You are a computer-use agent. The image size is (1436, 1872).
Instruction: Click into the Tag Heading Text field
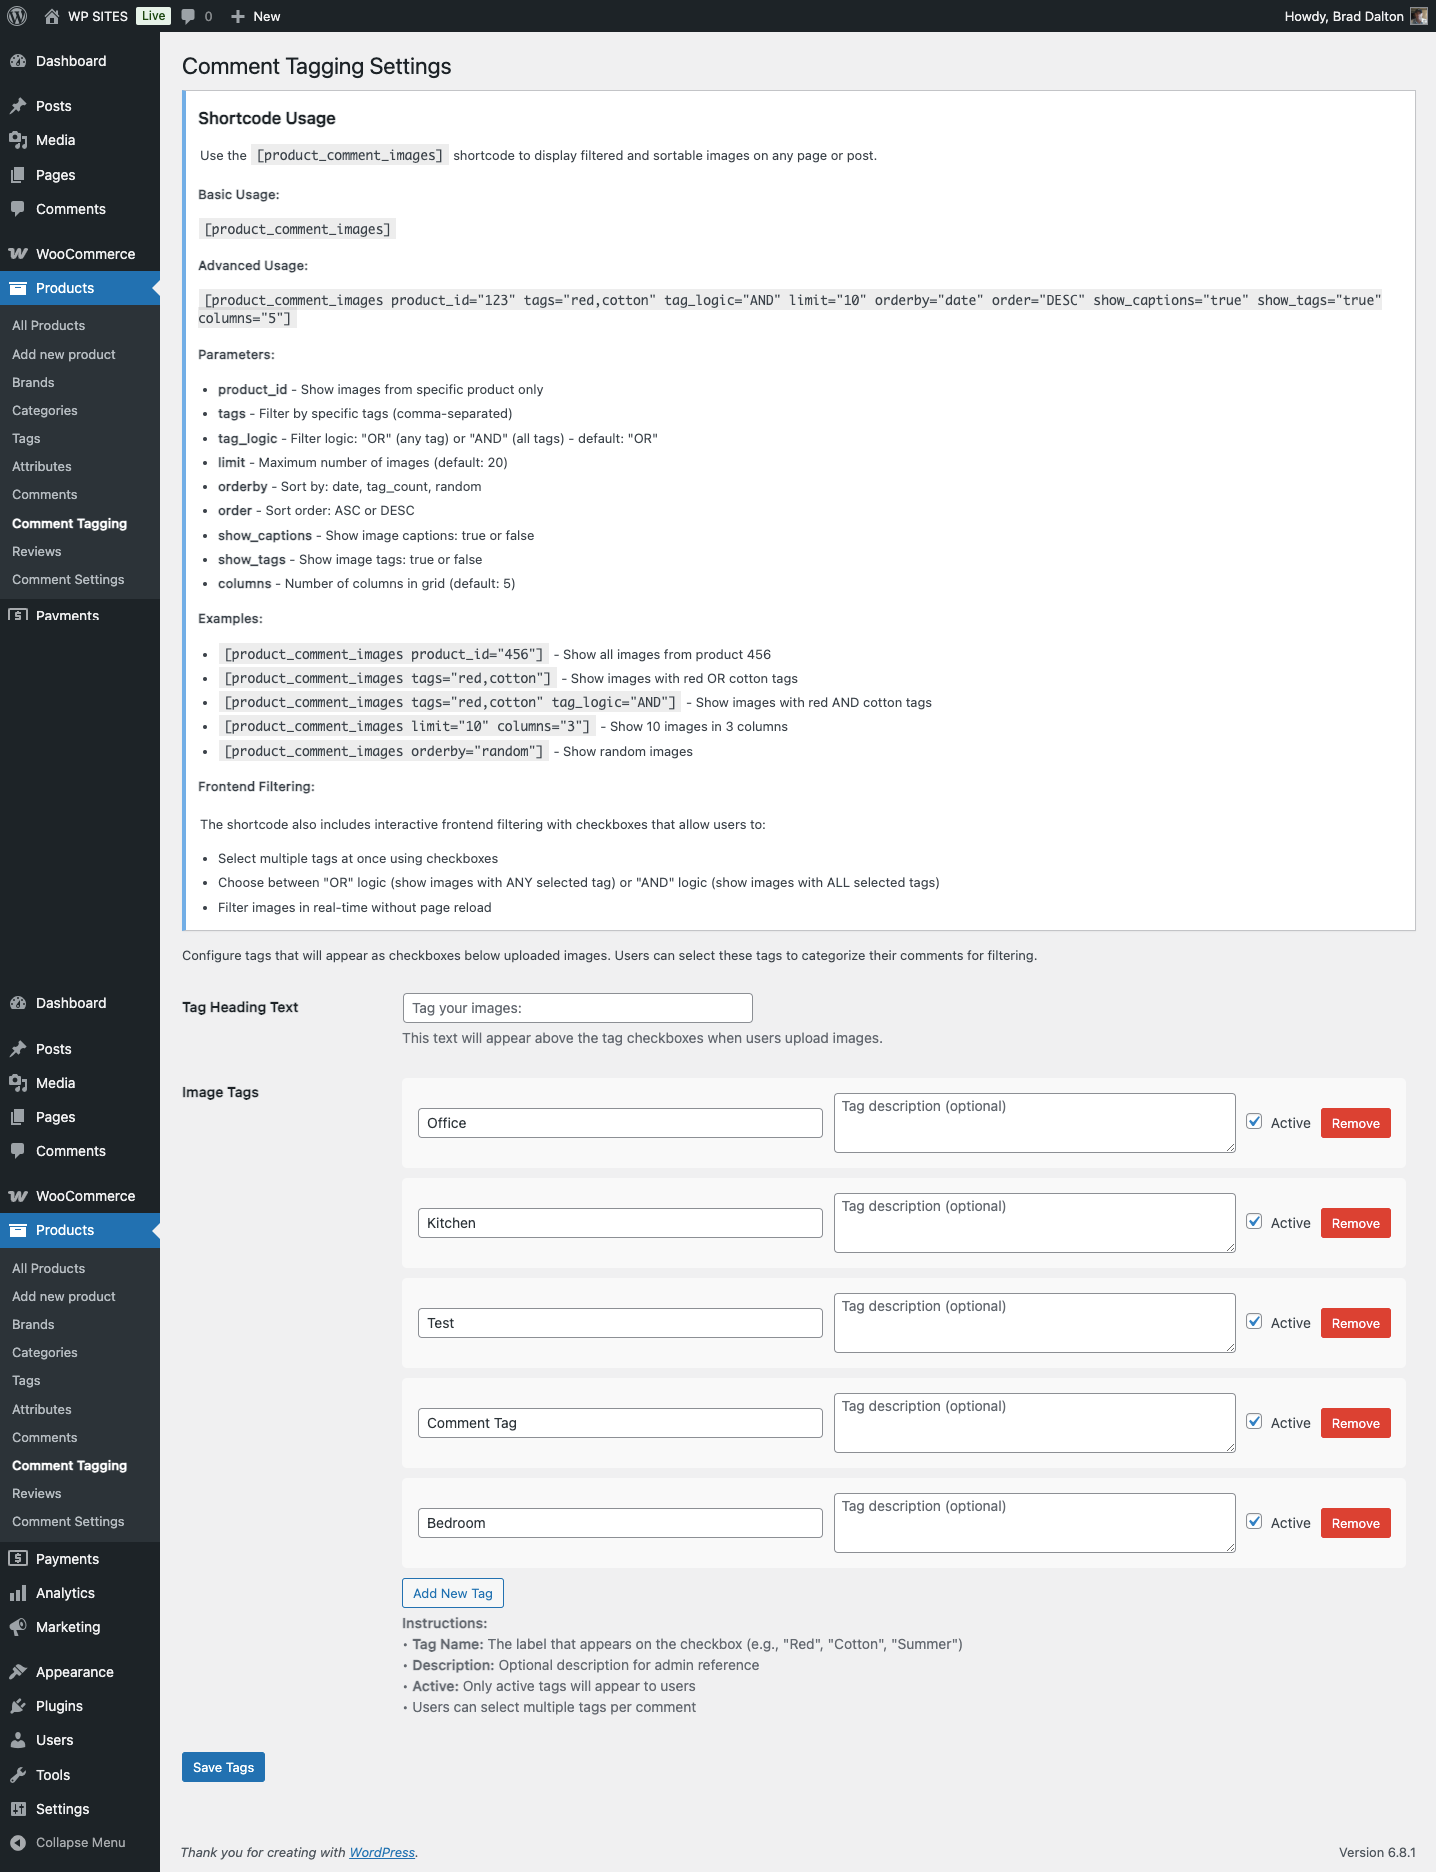tap(577, 1008)
